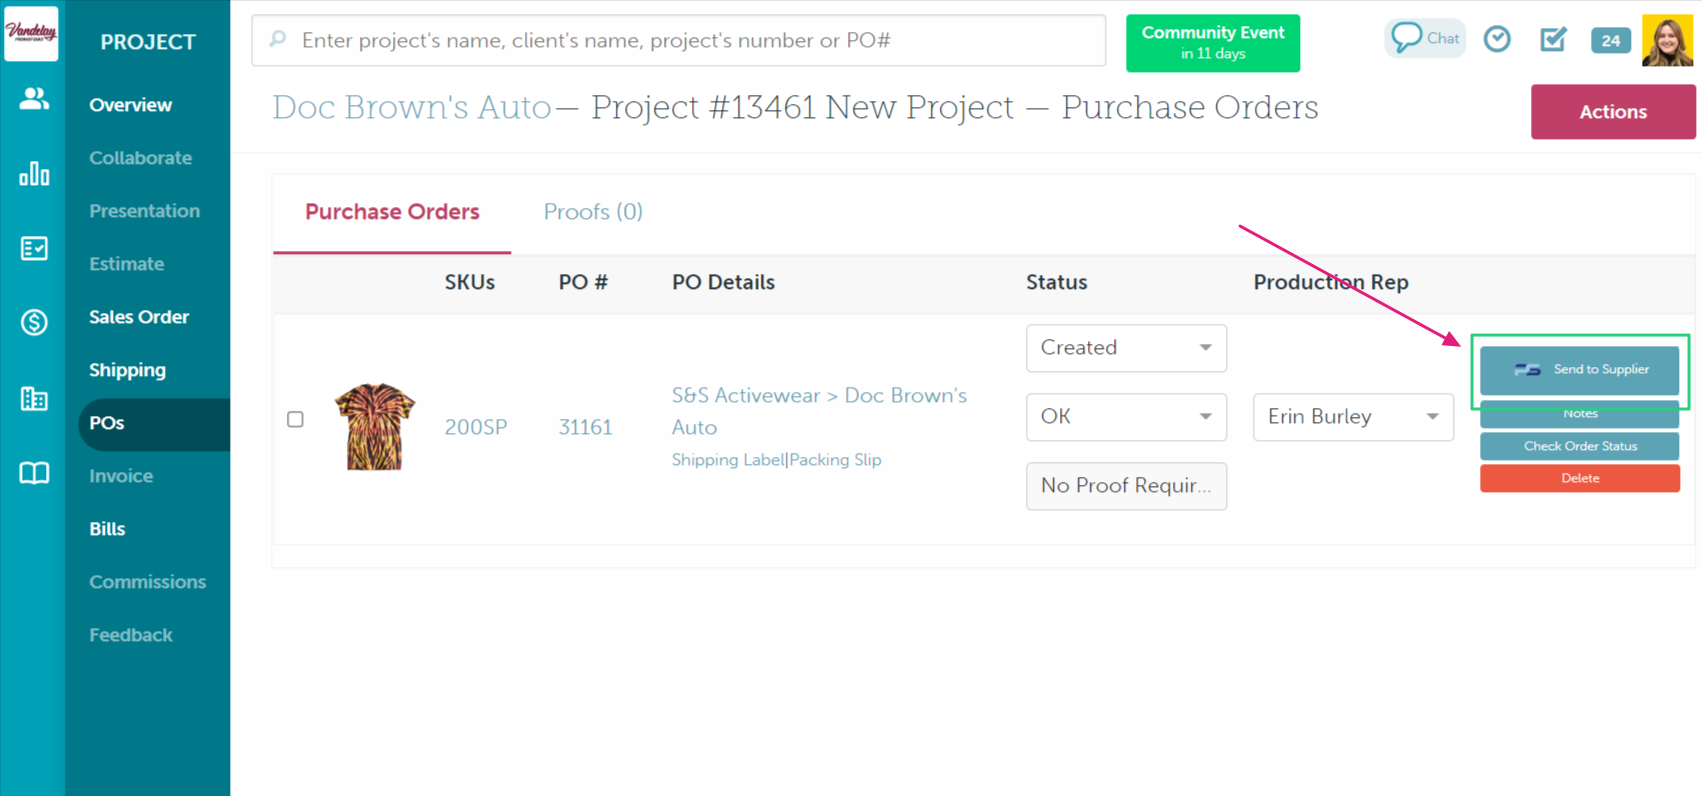
Task: Go to Estimate in project menu
Action: [126, 264]
